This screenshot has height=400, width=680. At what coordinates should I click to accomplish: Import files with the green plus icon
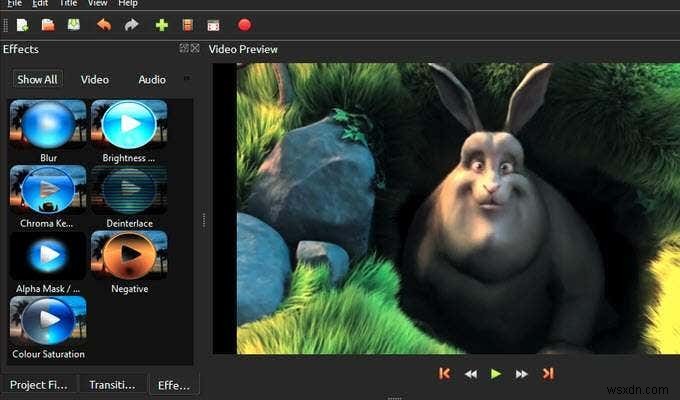click(162, 25)
